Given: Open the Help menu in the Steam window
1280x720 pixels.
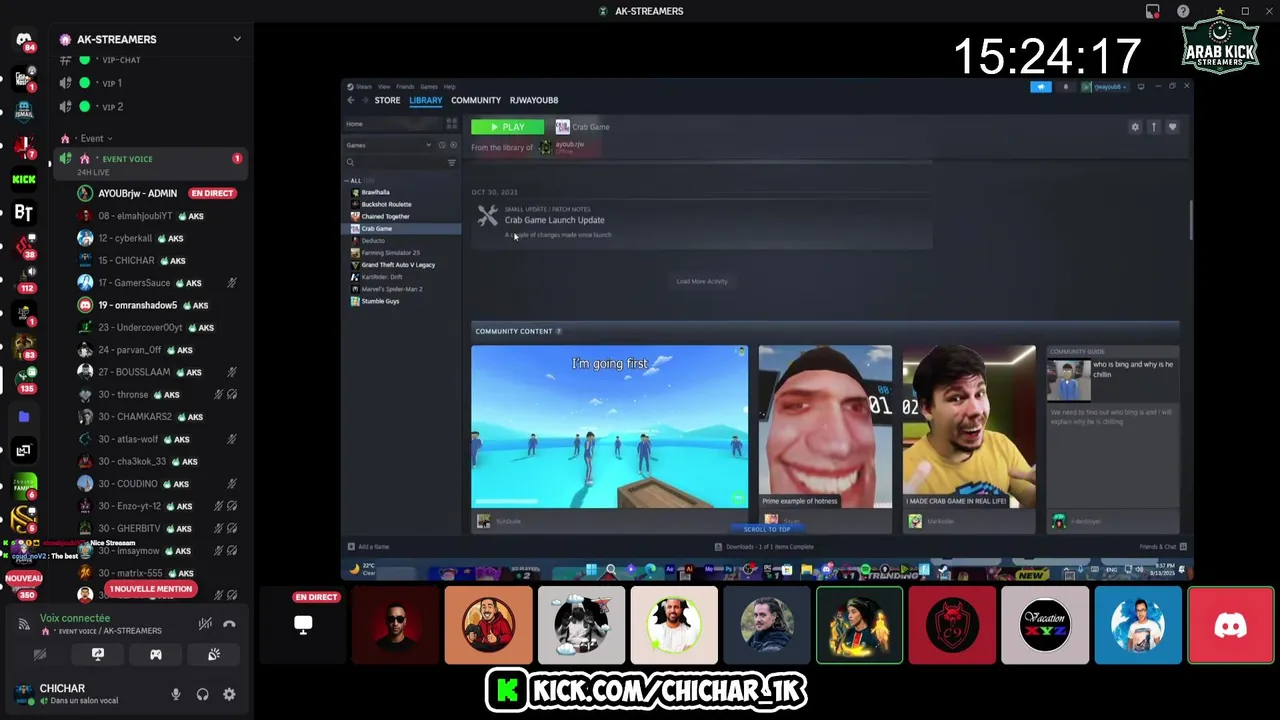Looking at the screenshot, I should coord(450,87).
